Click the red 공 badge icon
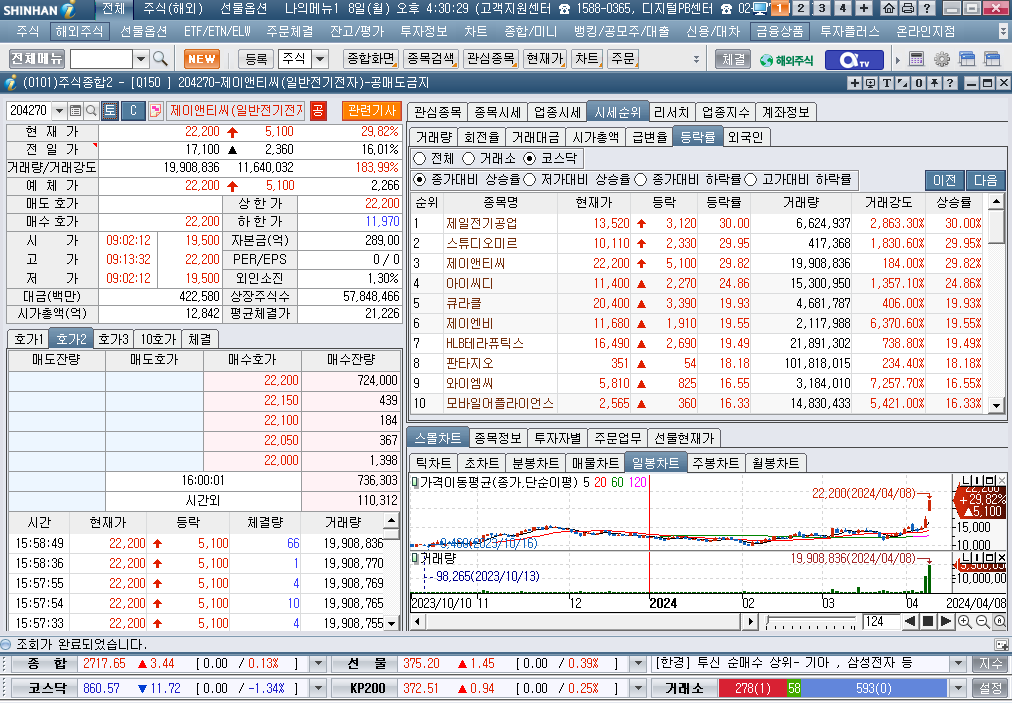 coord(318,110)
